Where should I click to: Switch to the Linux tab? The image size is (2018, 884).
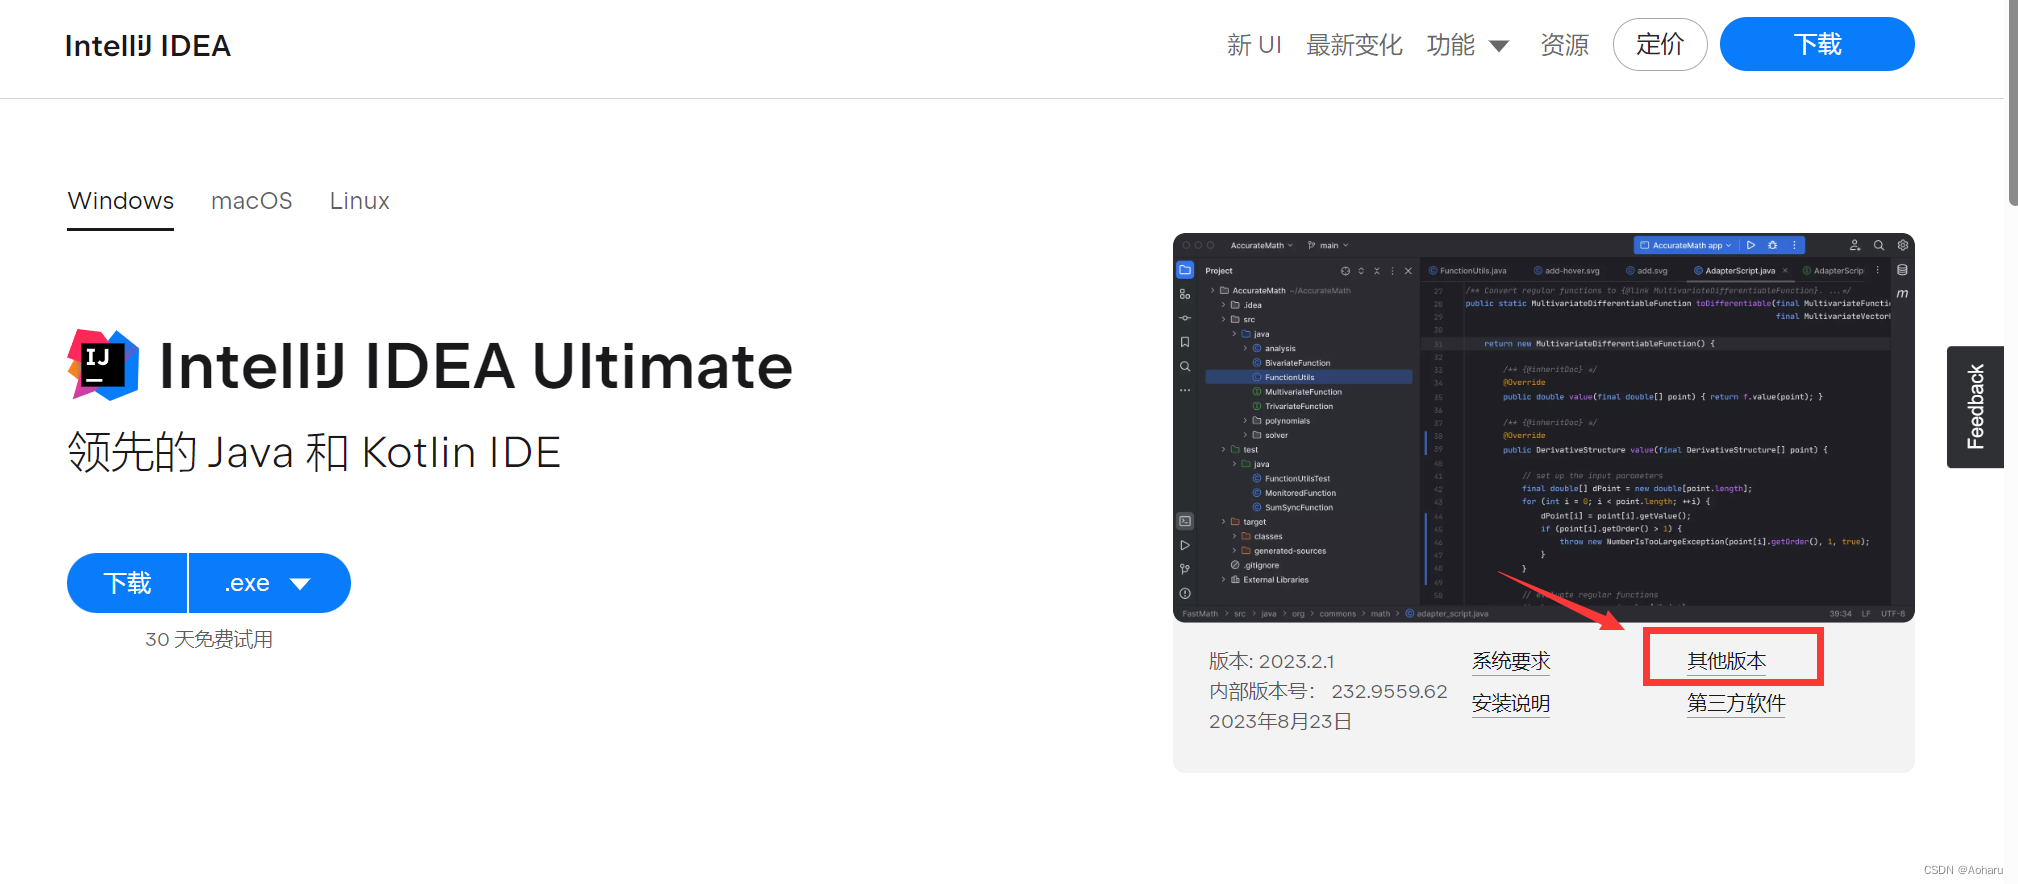360,201
